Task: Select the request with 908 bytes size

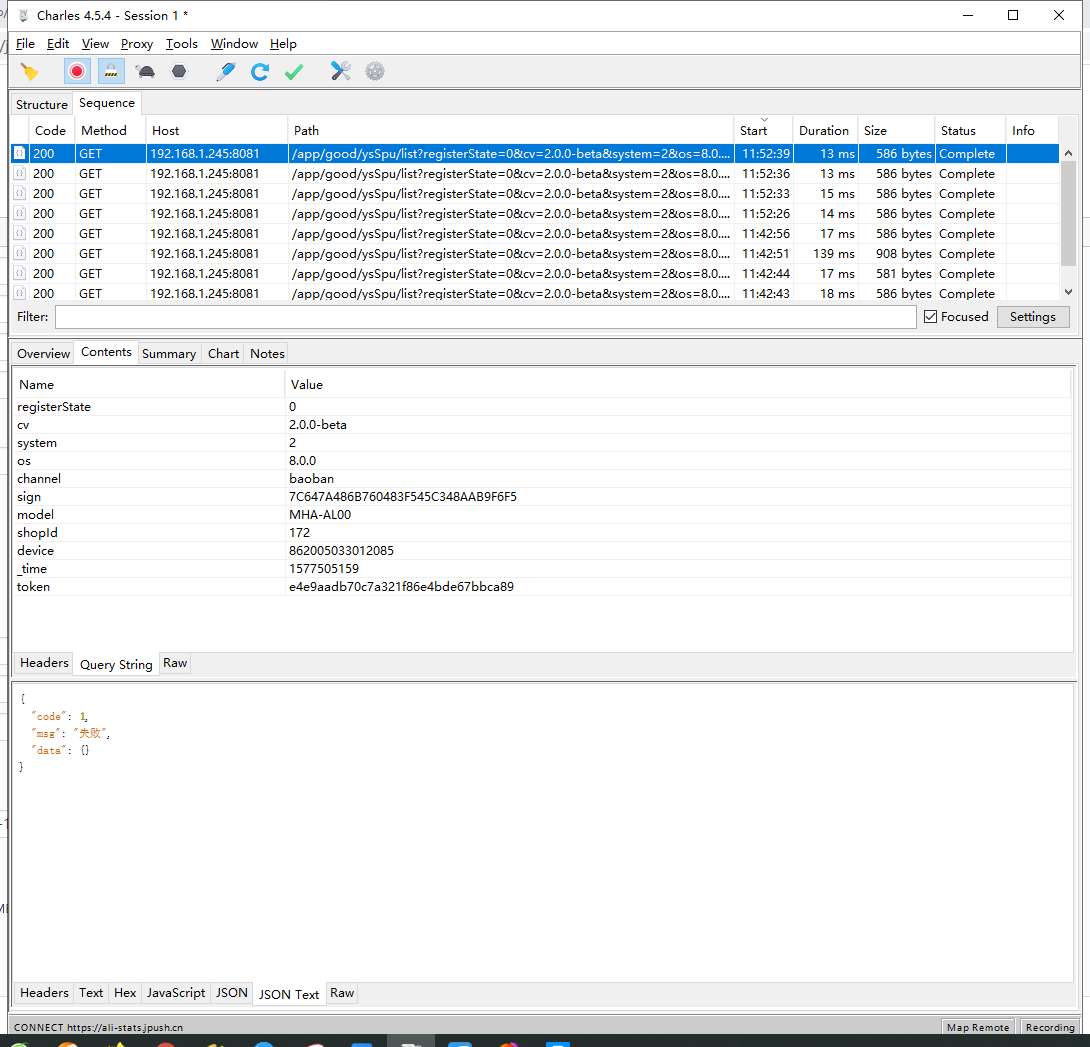Action: tap(535, 254)
